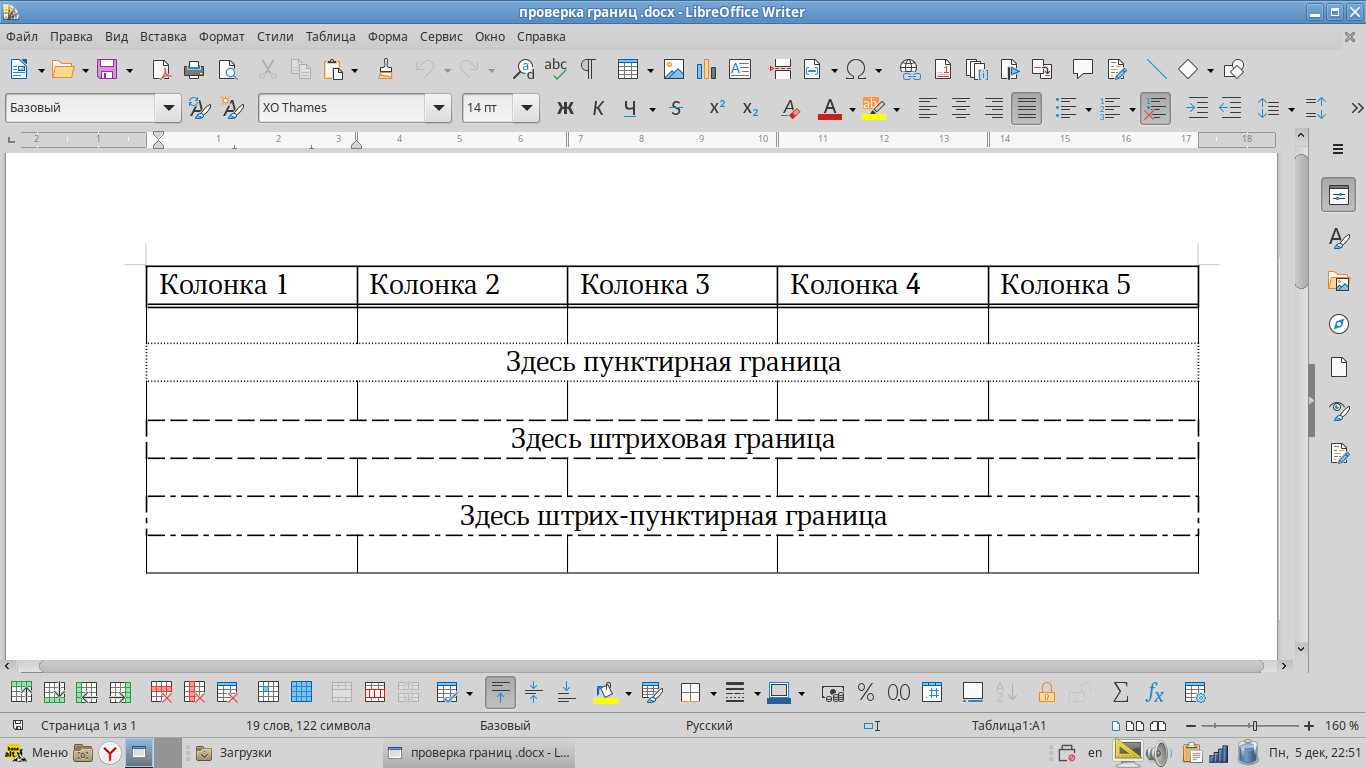Image resolution: width=1366 pixels, height=768 pixels.
Task: Open the Таблица menu
Action: [331, 36]
